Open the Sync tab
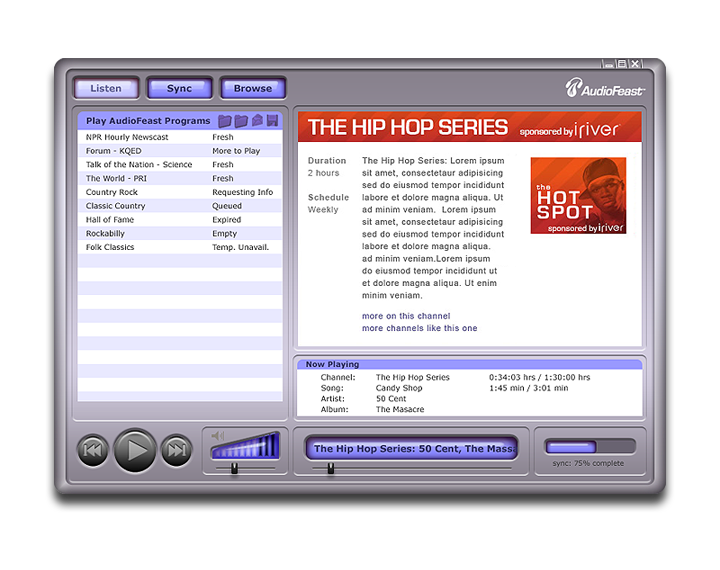720x570 pixels. [x=179, y=88]
